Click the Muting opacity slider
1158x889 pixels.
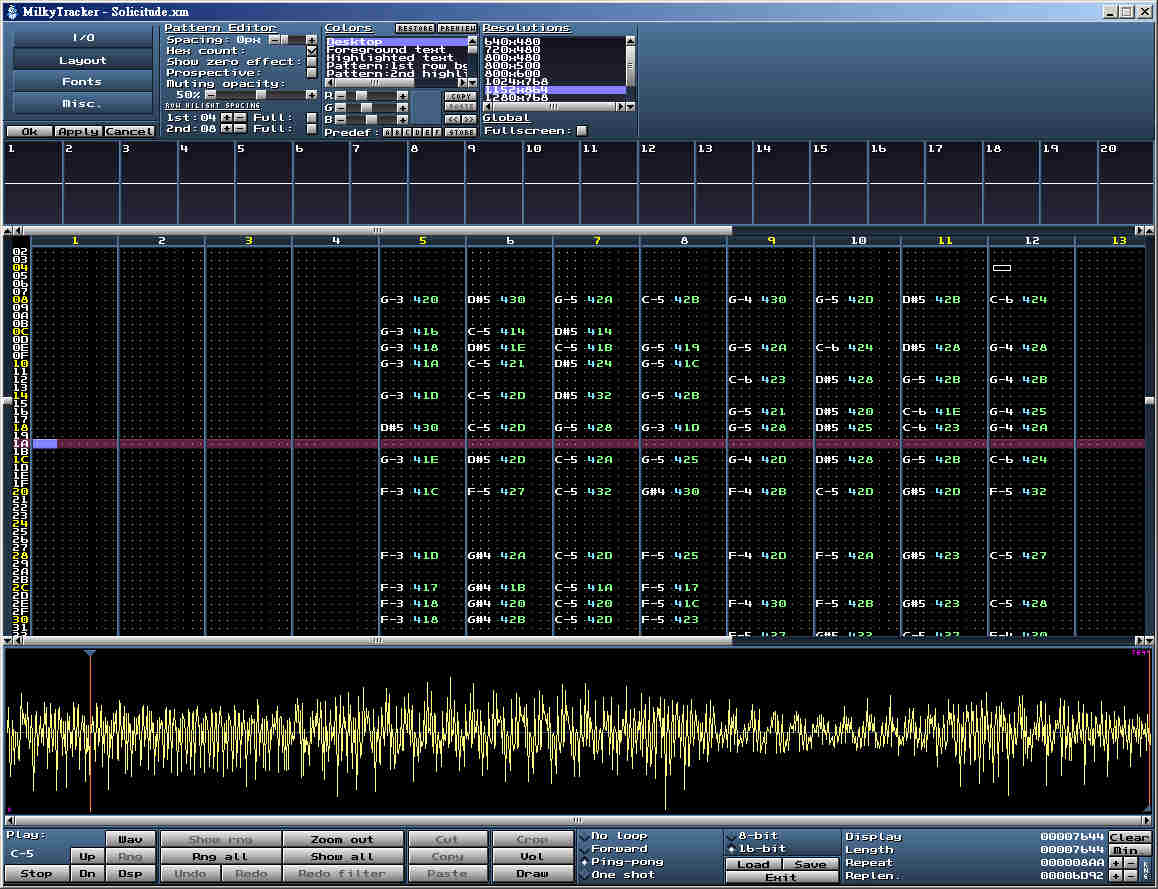(261, 95)
